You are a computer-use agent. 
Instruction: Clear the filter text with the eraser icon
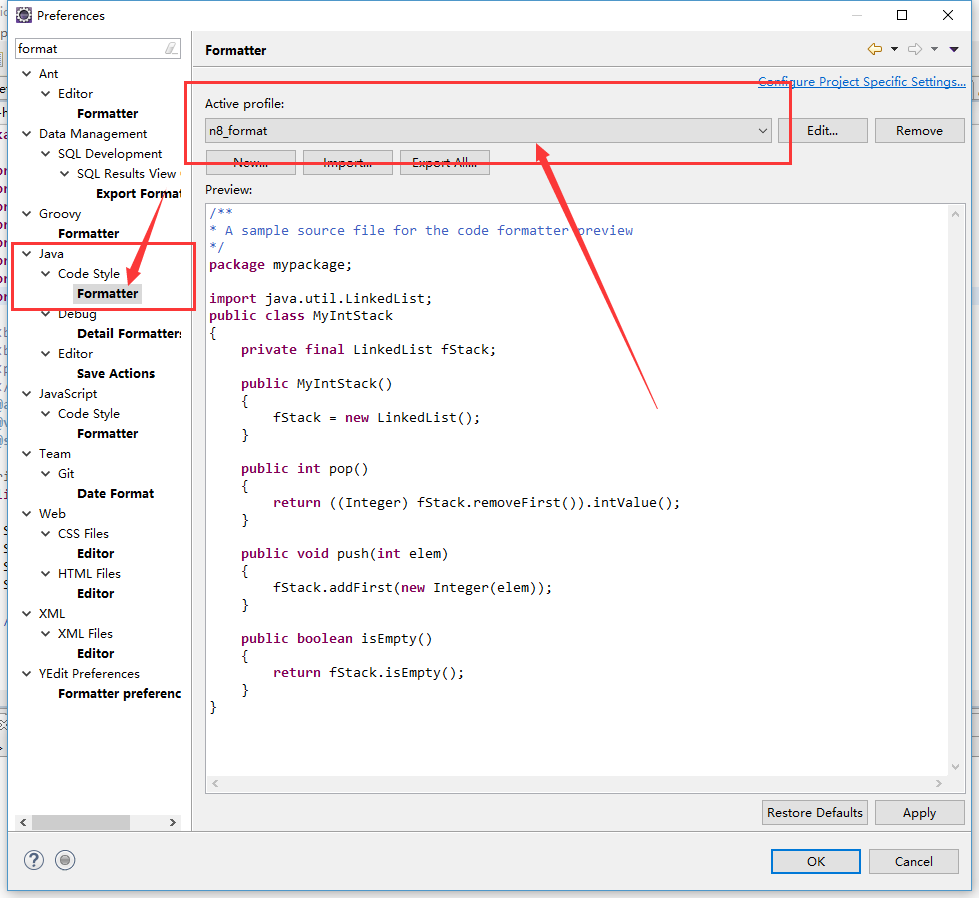click(x=171, y=48)
